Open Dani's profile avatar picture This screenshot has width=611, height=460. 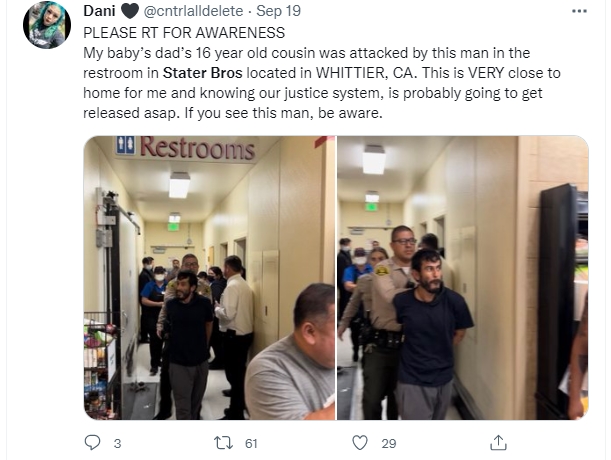pyautogui.click(x=47, y=25)
